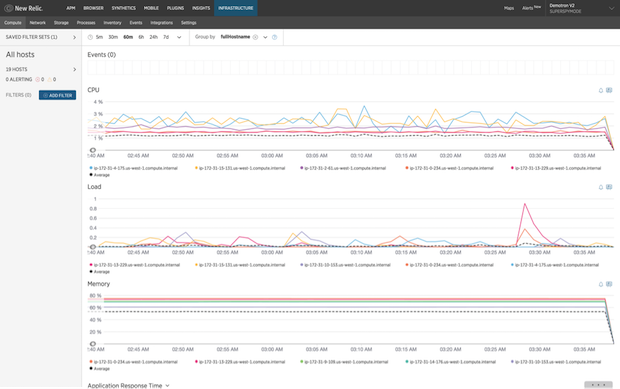Click the Memory chart Insights icon
This screenshot has width=620, height=389.
pyautogui.click(x=609, y=284)
